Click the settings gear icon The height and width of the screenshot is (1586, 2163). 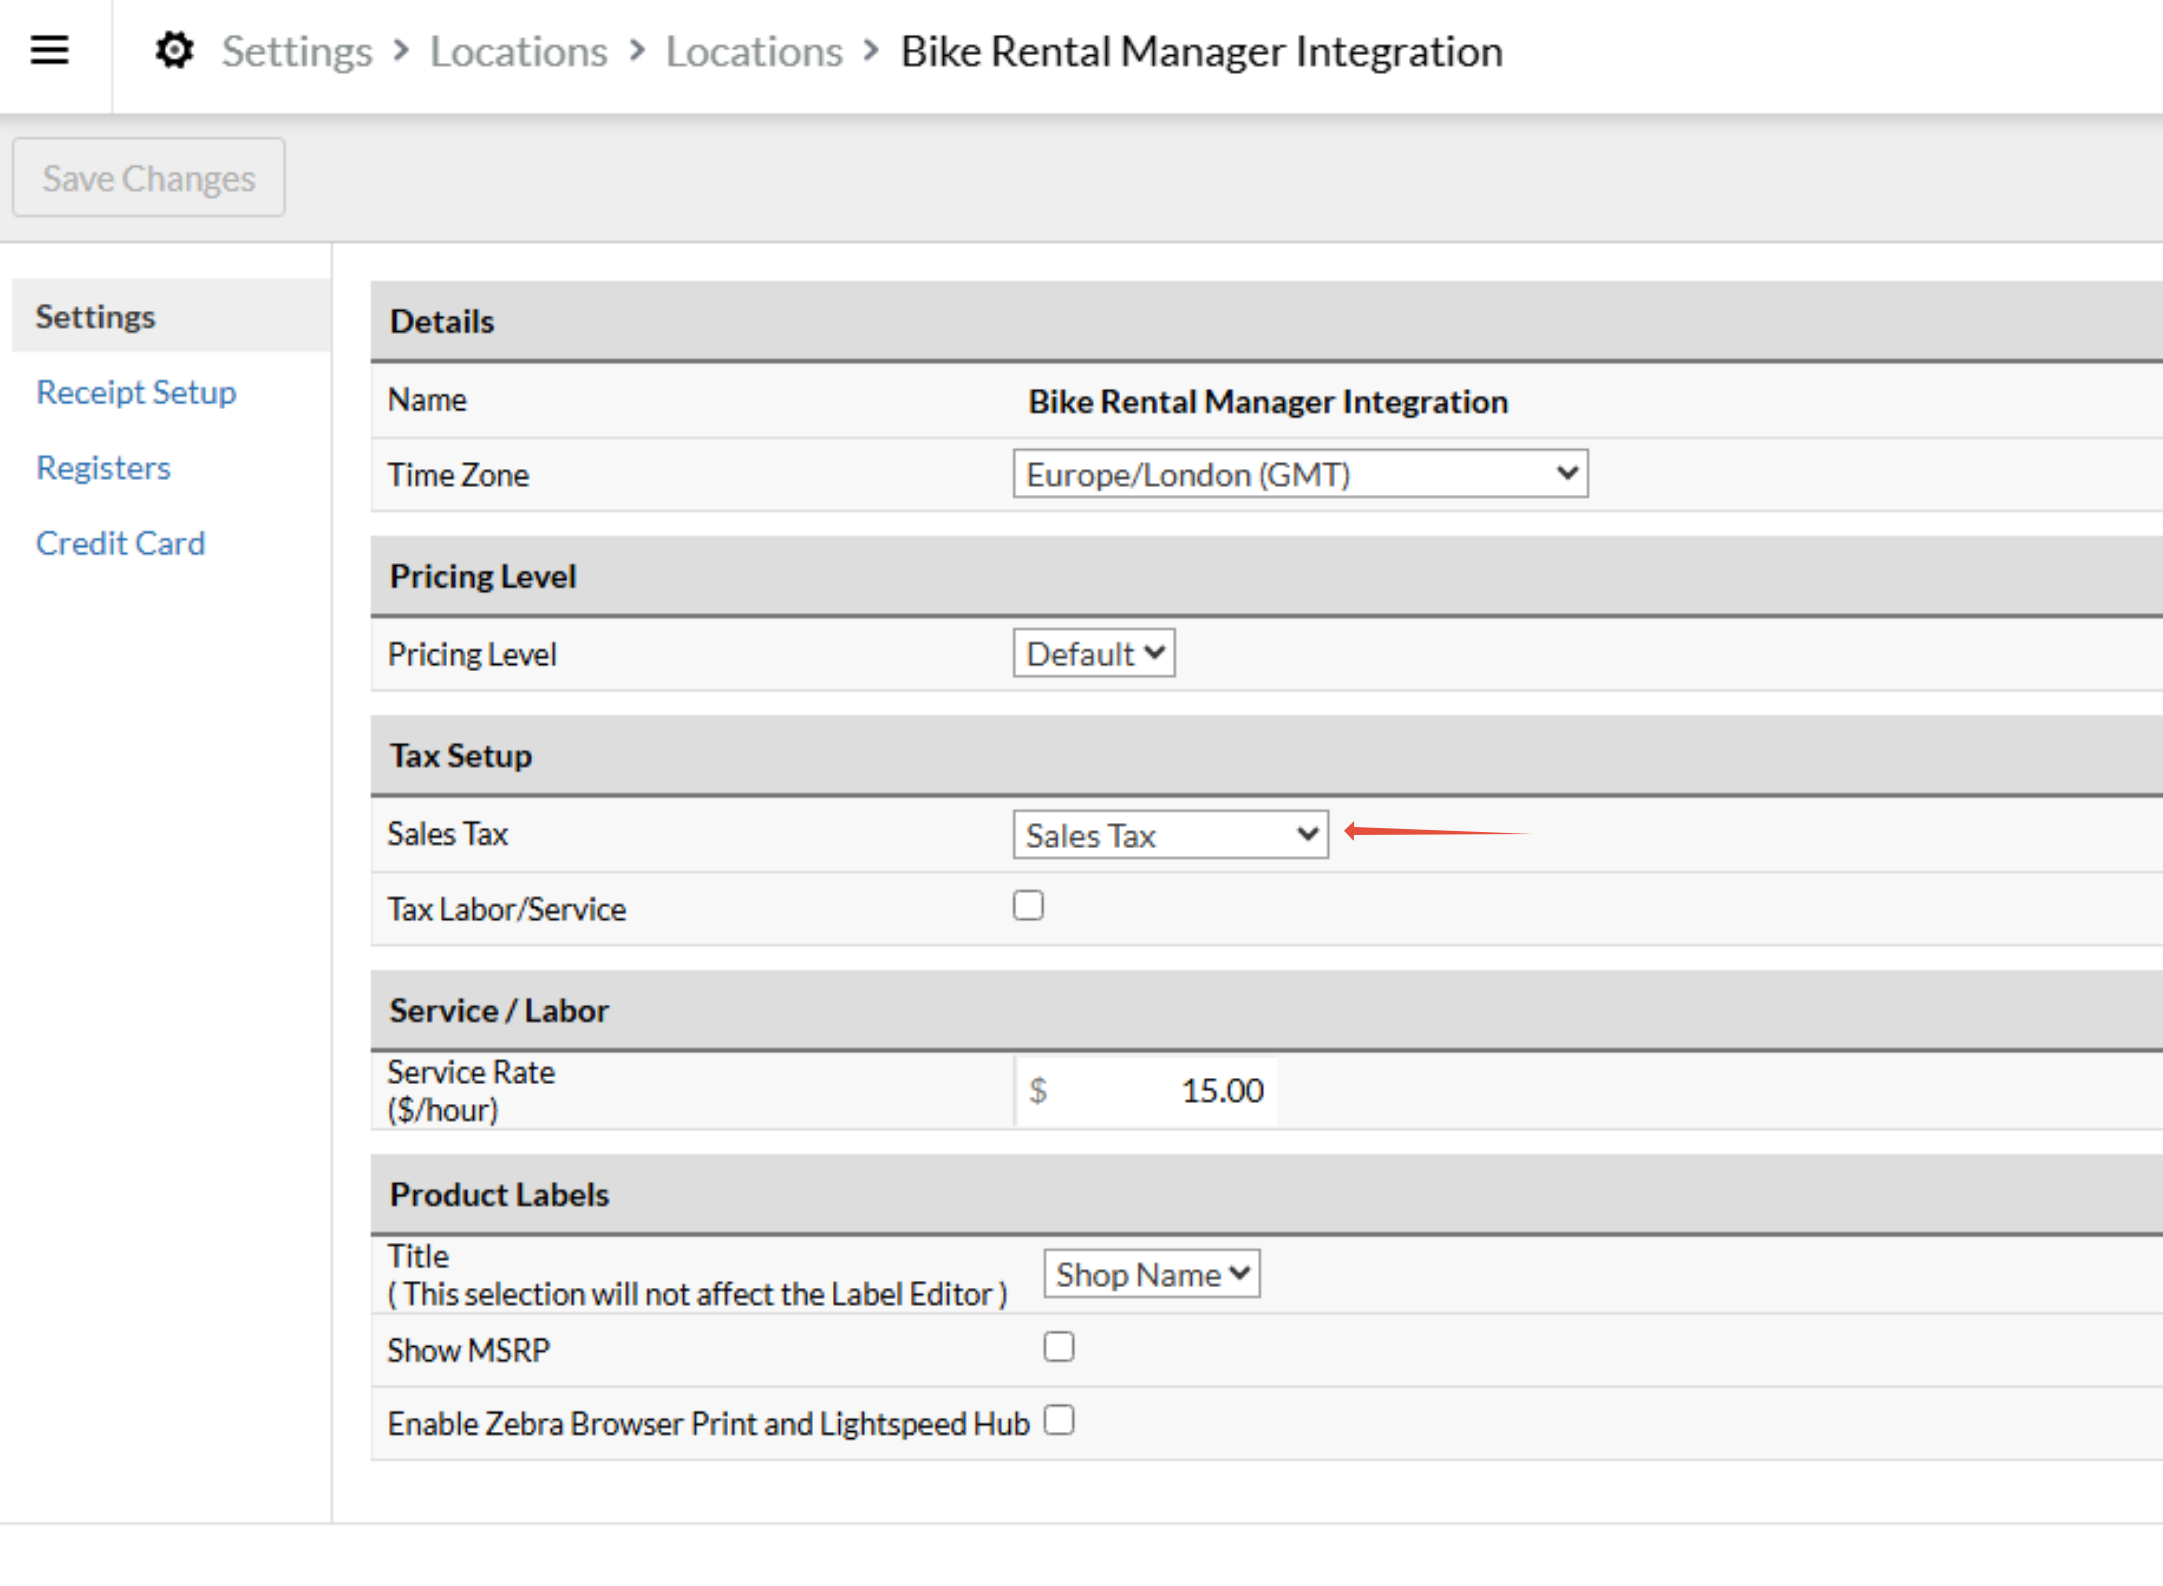coord(174,50)
